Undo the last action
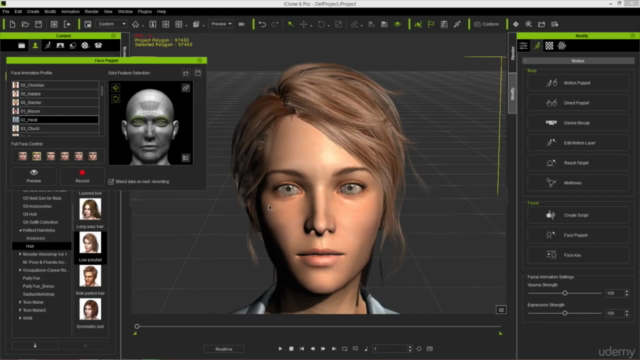640x360 pixels. [262, 24]
